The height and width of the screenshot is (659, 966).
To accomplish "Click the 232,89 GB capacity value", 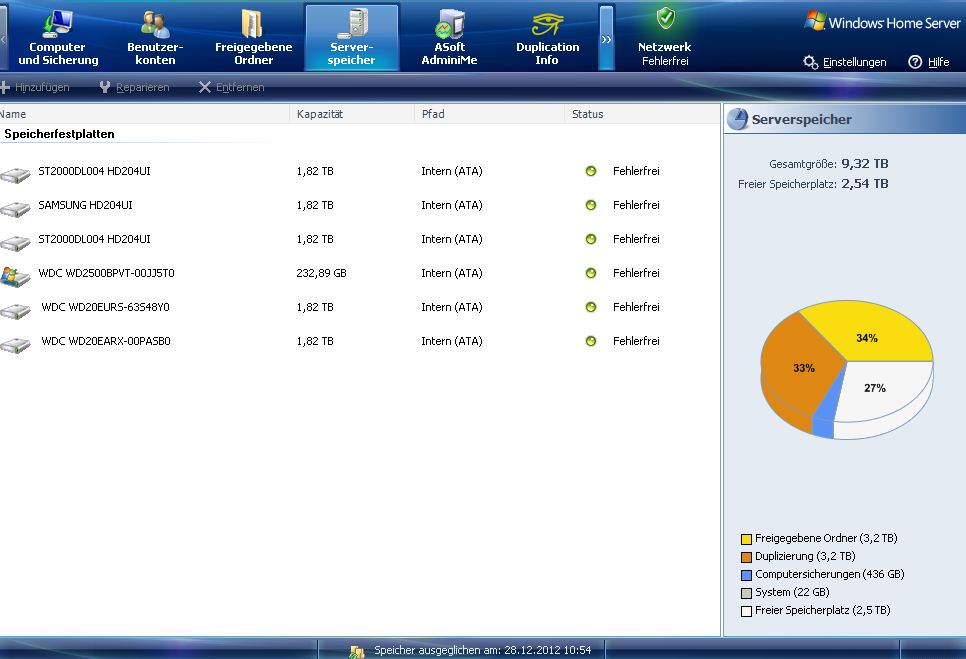I will coord(321,273).
